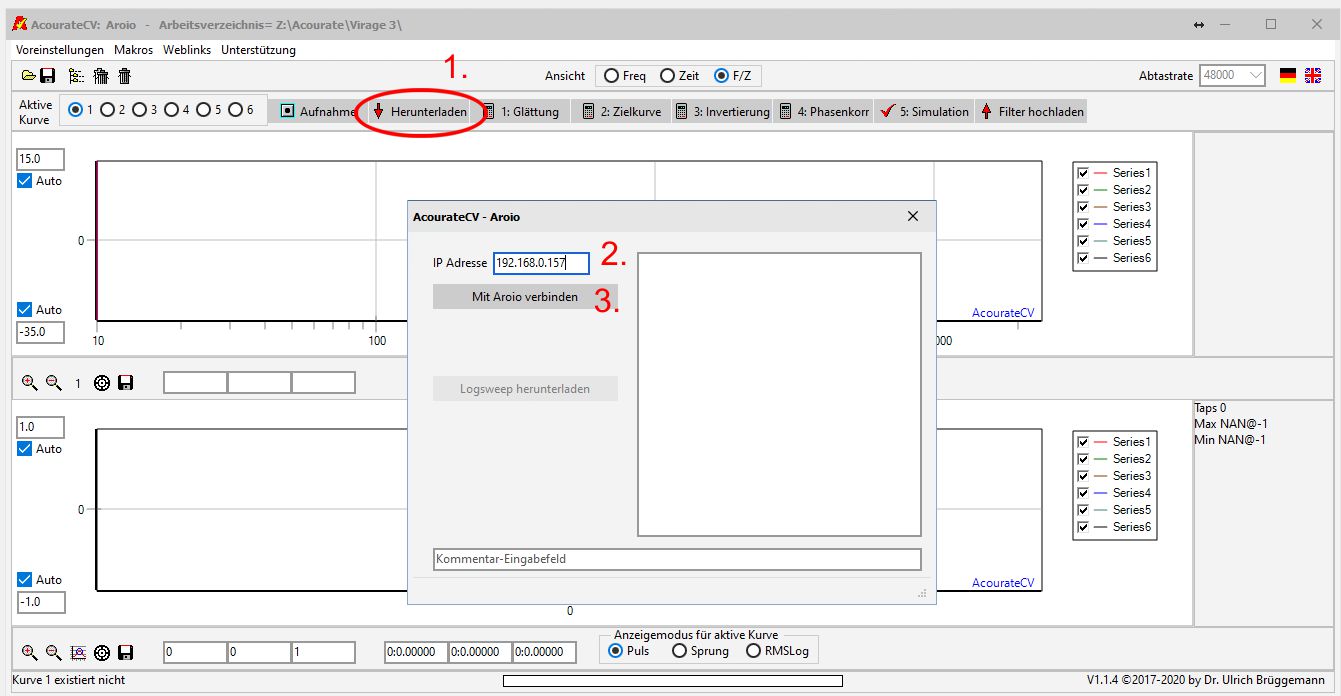The height and width of the screenshot is (696, 1341).
Task: Save the lower chart with its floppy icon
Action: 126,652
